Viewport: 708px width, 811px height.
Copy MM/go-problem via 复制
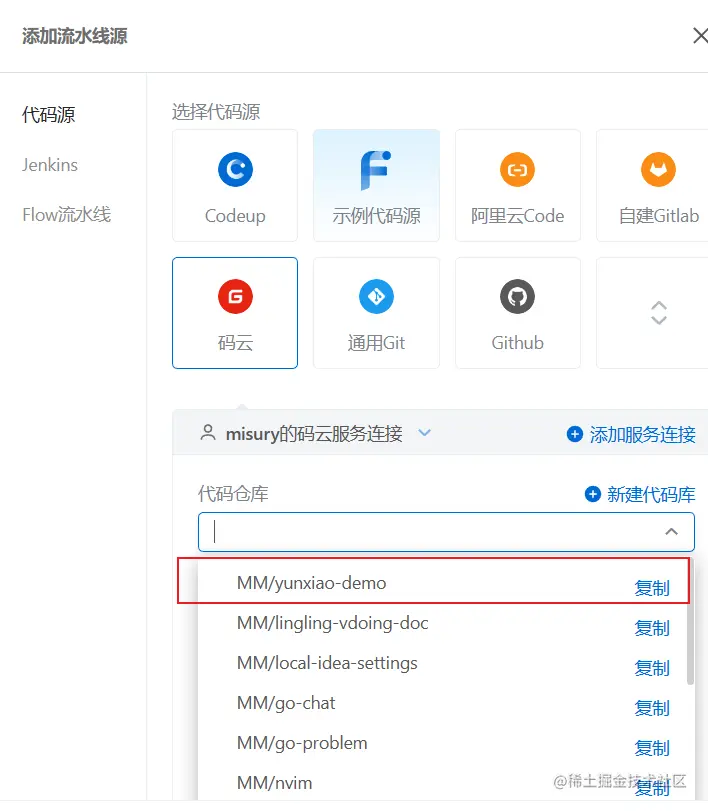[652, 748]
